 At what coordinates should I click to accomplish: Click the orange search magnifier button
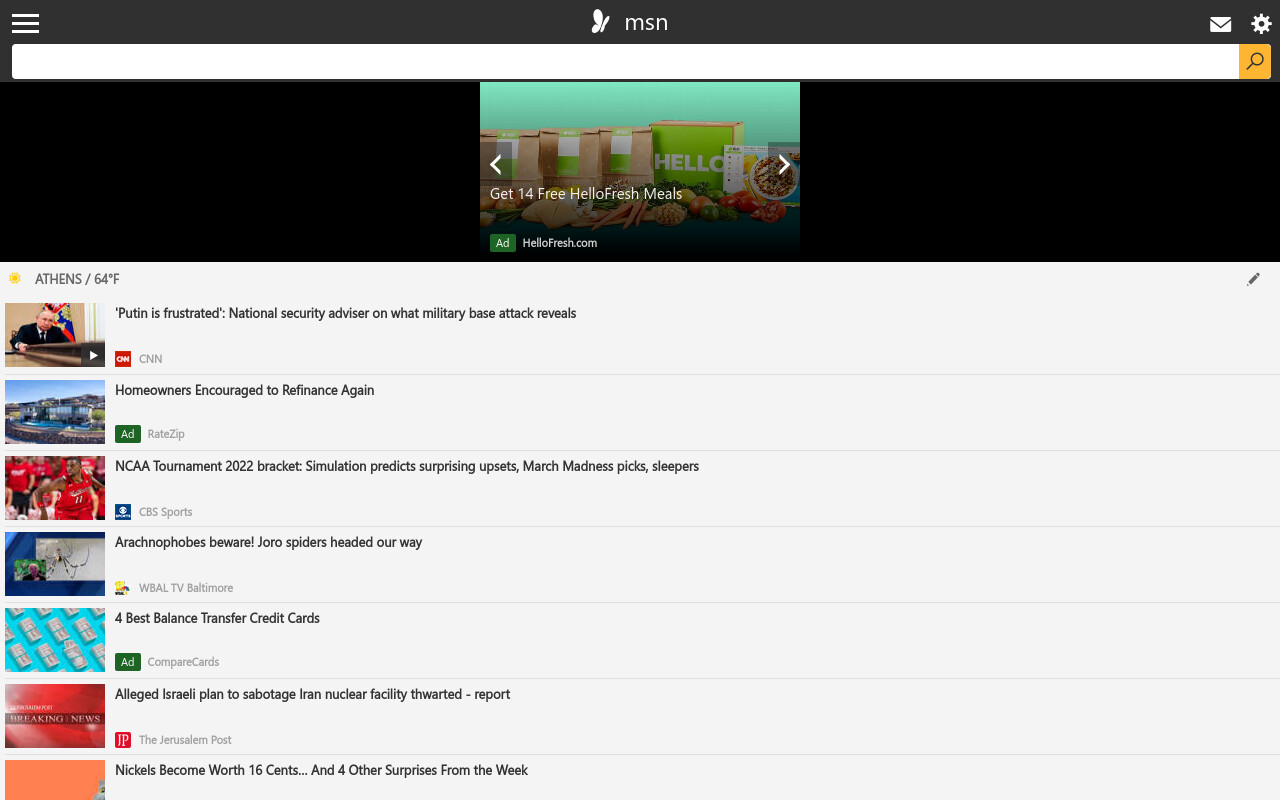(1255, 61)
